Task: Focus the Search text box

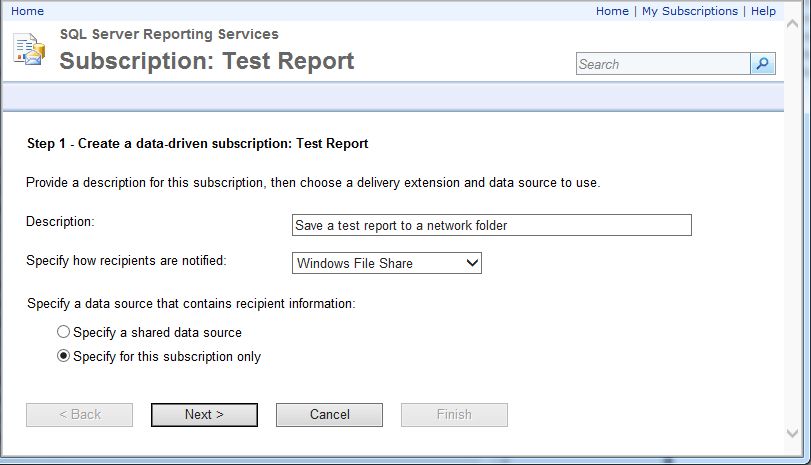Action: tap(663, 64)
